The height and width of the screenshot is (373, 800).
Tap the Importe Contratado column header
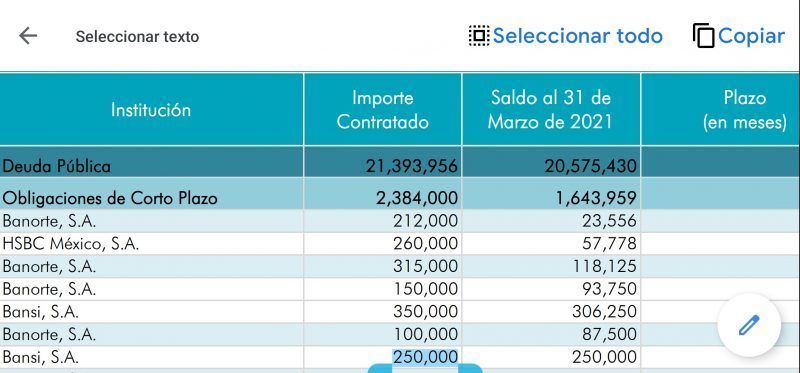tap(383, 110)
